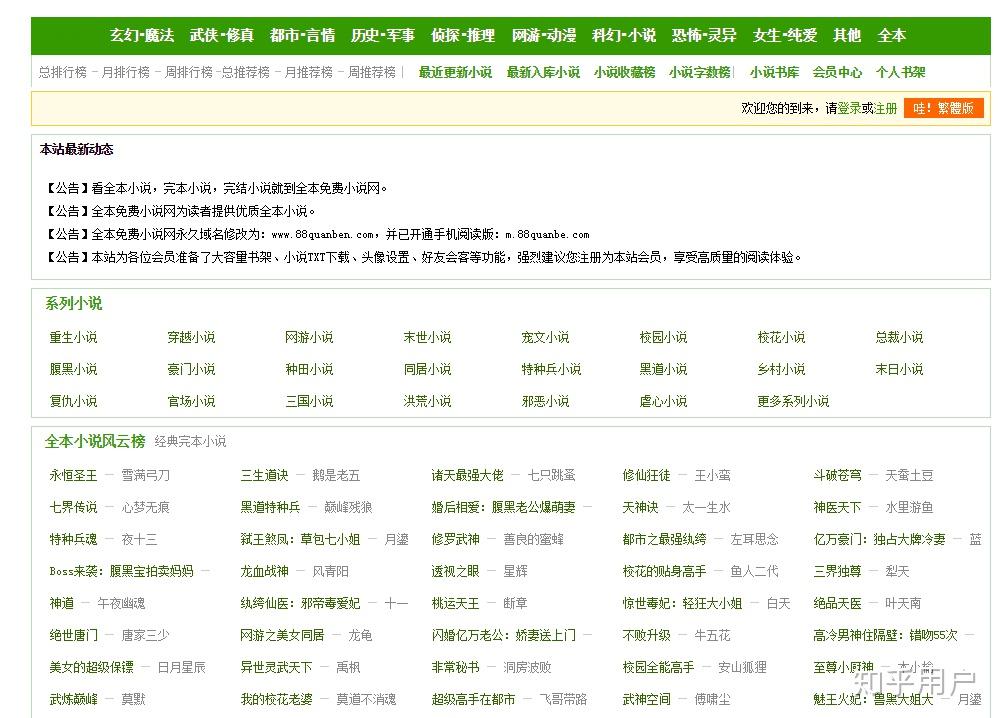Open 总推荐榜 link

click(245, 72)
